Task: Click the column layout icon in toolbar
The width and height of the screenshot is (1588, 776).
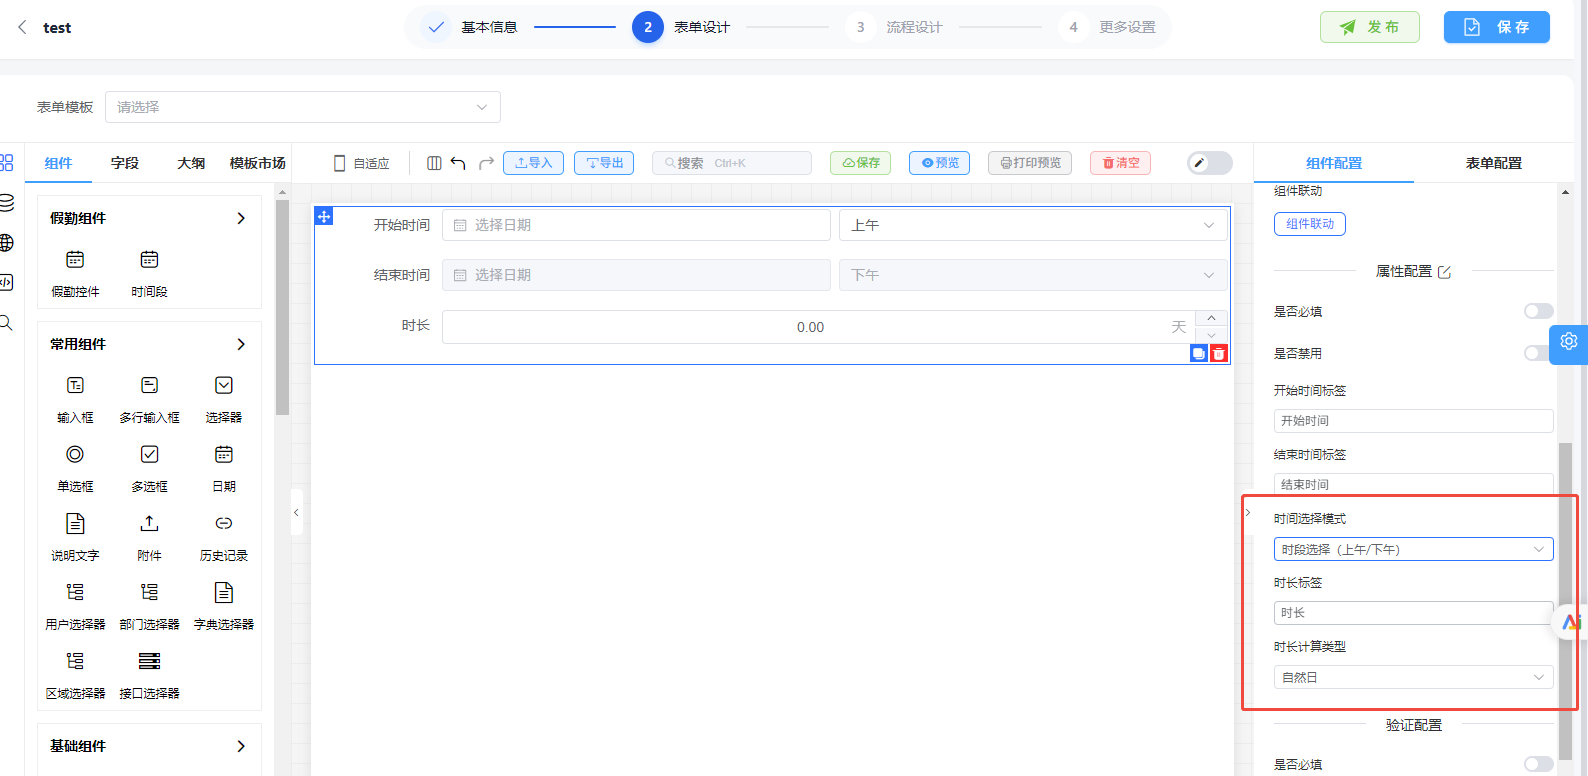Action: (x=434, y=163)
